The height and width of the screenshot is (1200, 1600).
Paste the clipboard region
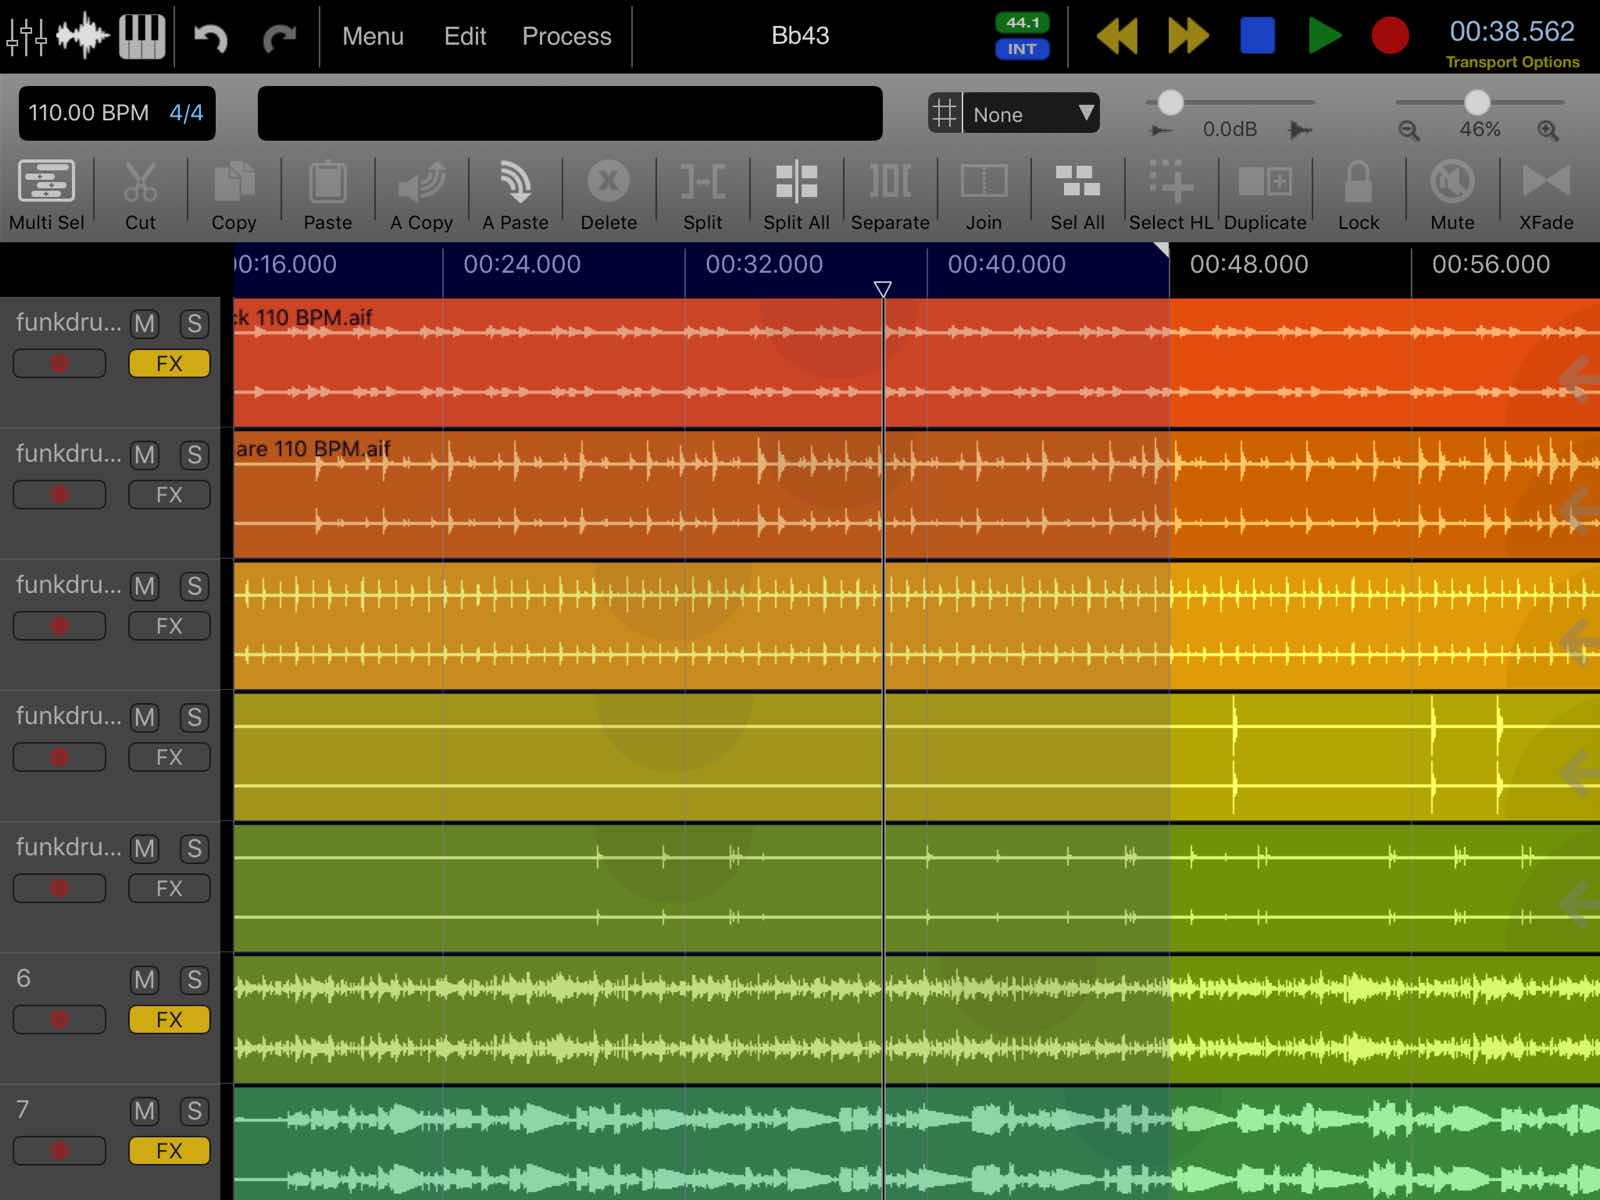tap(328, 195)
